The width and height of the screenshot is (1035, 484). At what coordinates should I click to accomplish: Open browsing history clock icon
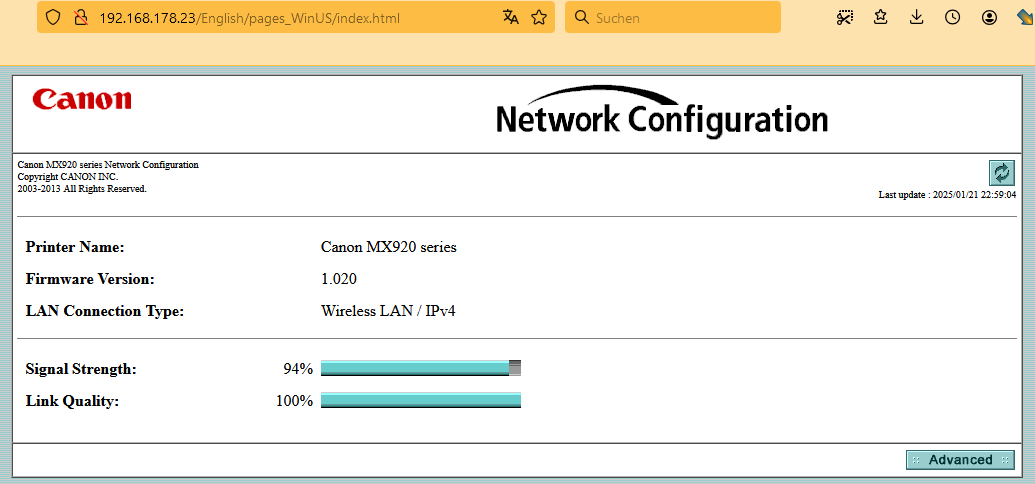point(952,18)
